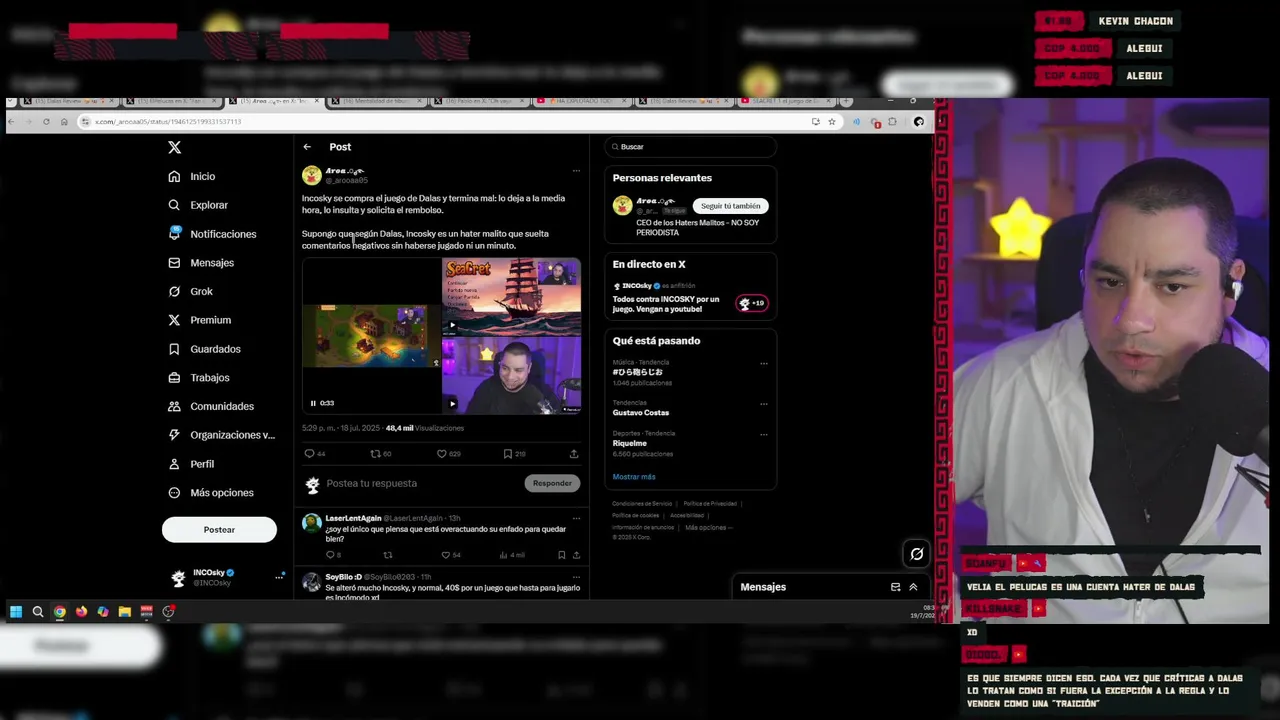Click the Seguir tú también button
1280x720 pixels.
[x=730, y=206]
